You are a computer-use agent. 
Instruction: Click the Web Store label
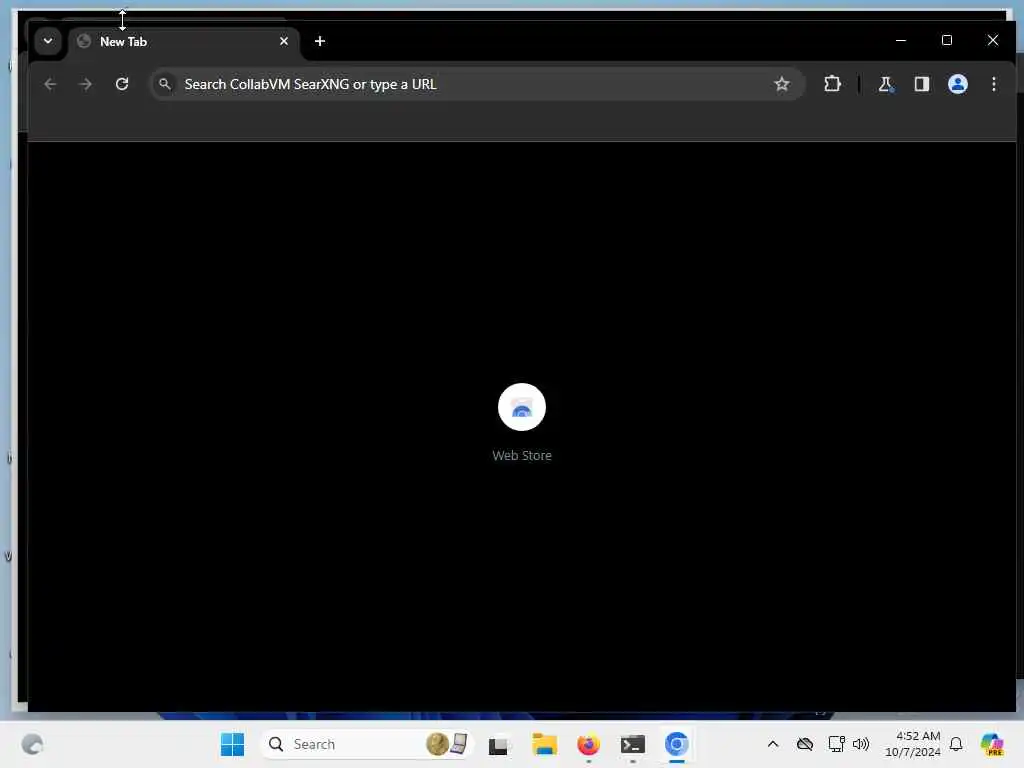522,456
